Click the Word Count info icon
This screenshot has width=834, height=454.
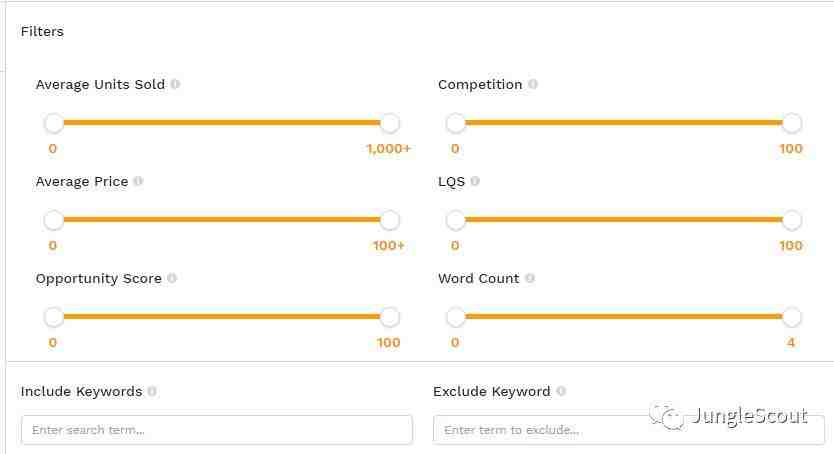click(x=530, y=278)
